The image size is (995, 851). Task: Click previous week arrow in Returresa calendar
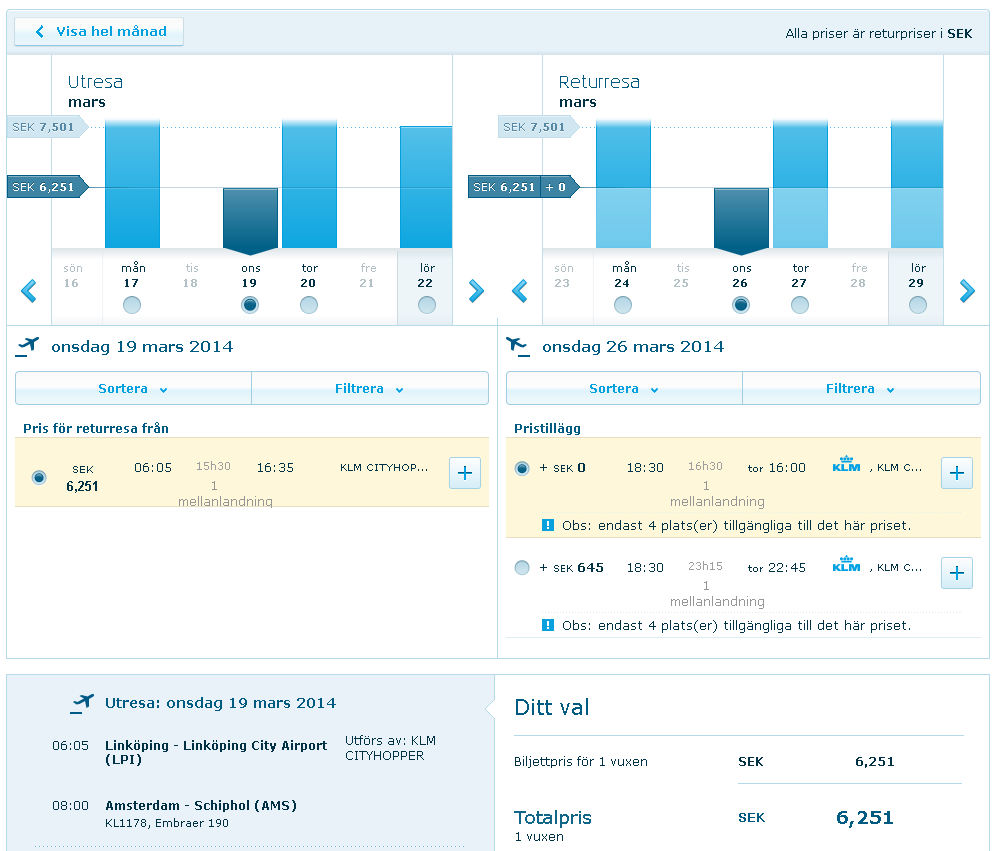click(x=519, y=291)
